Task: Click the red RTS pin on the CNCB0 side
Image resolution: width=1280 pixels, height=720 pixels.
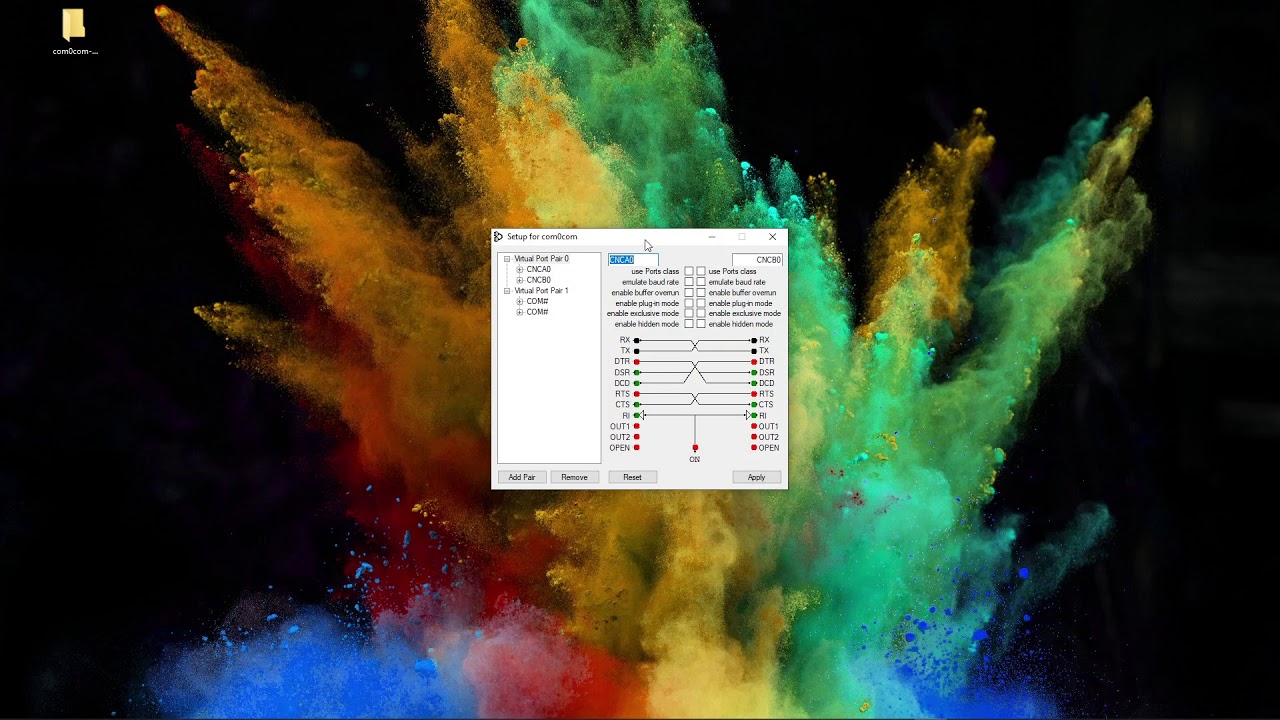Action: pos(754,394)
